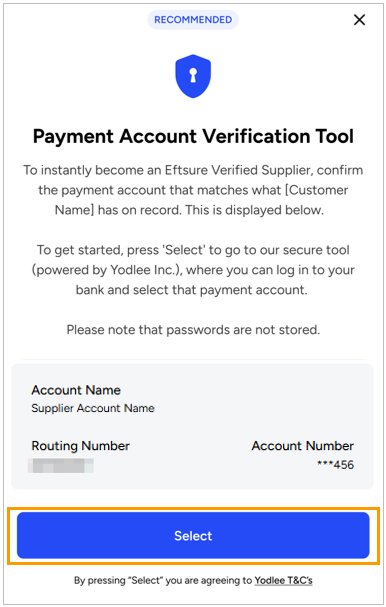The height and width of the screenshot is (607, 386).
Task: Click the masked ***456 account number
Action: [335, 465]
